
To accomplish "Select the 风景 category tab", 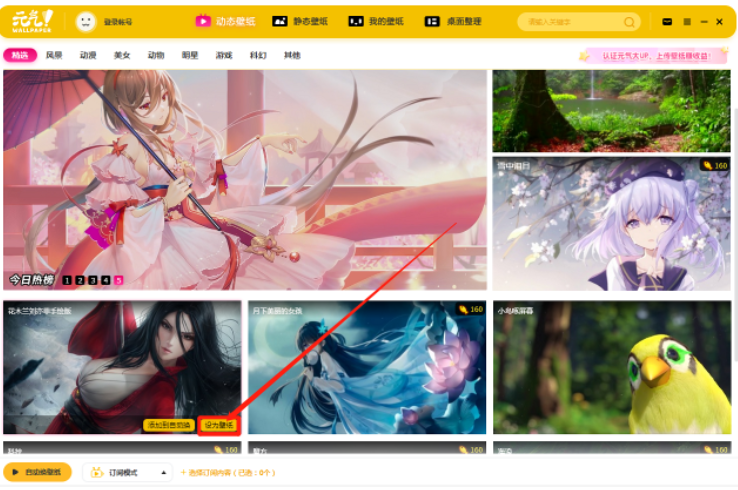I will click(x=54, y=56).
